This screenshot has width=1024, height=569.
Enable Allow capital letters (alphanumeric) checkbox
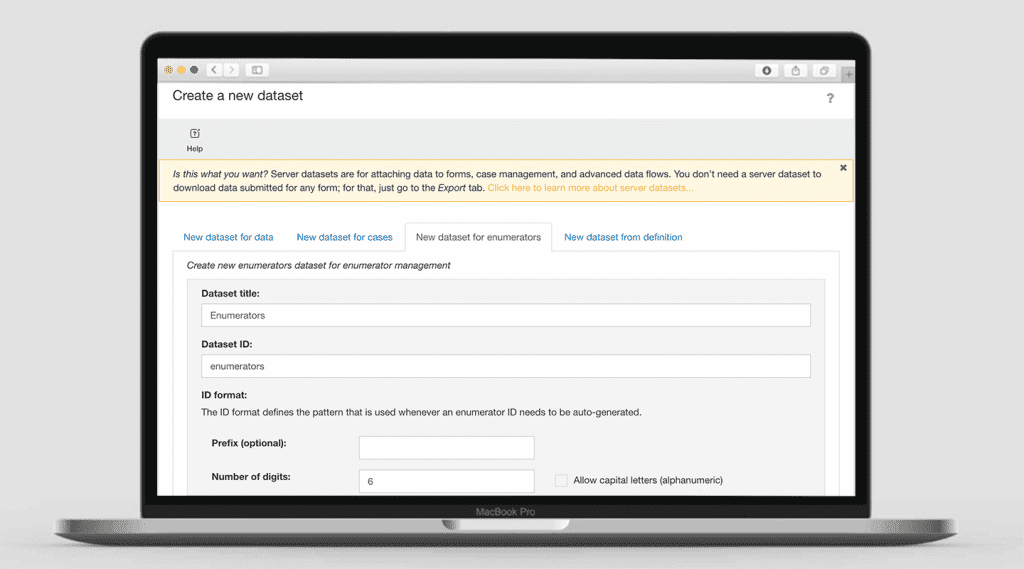pyautogui.click(x=561, y=480)
